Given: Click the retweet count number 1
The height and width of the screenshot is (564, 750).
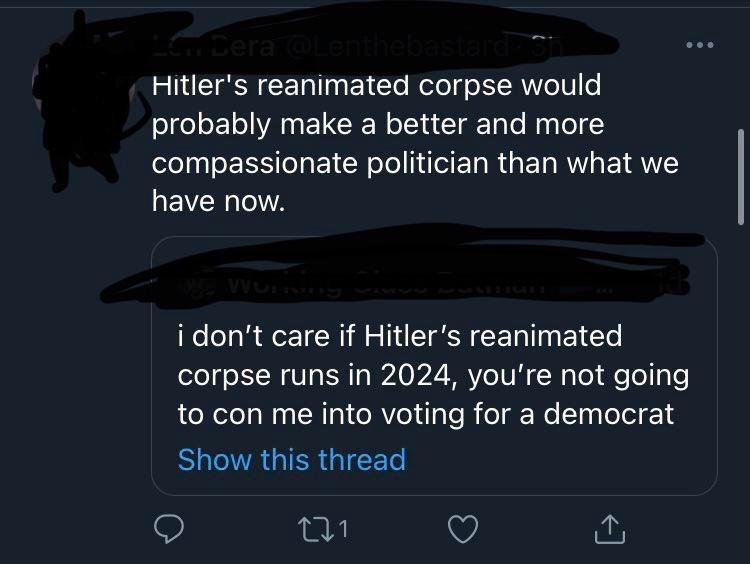Looking at the screenshot, I should (x=343, y=529).
